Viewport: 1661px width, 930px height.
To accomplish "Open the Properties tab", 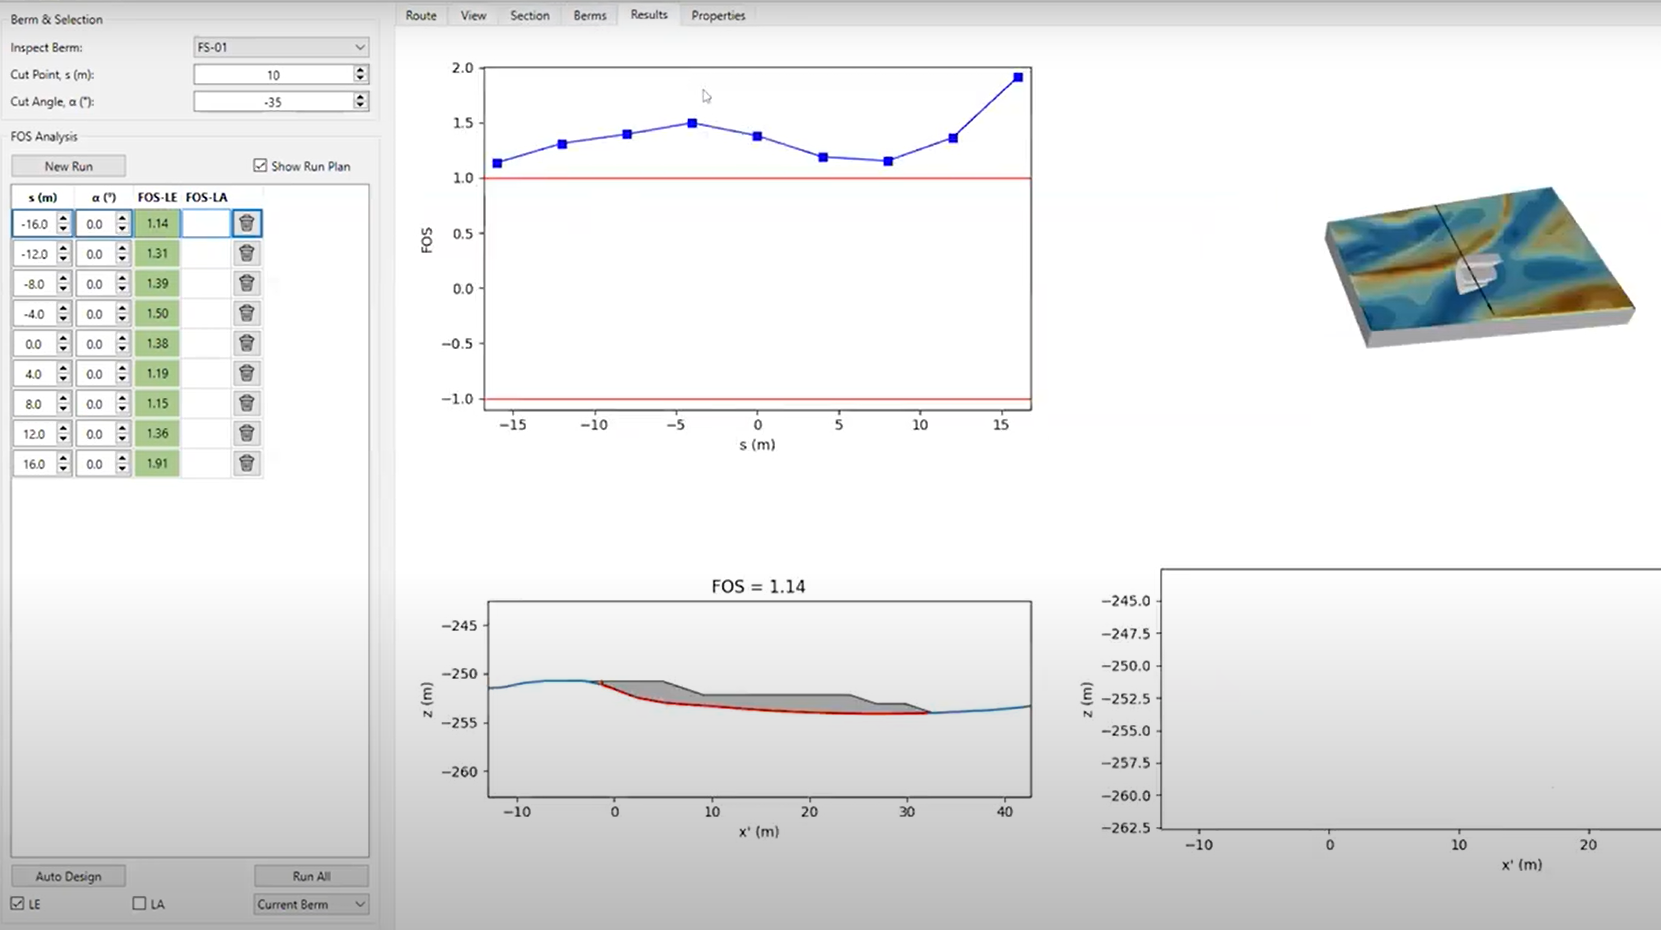I will pyautogui.click(x=718, y=16).
